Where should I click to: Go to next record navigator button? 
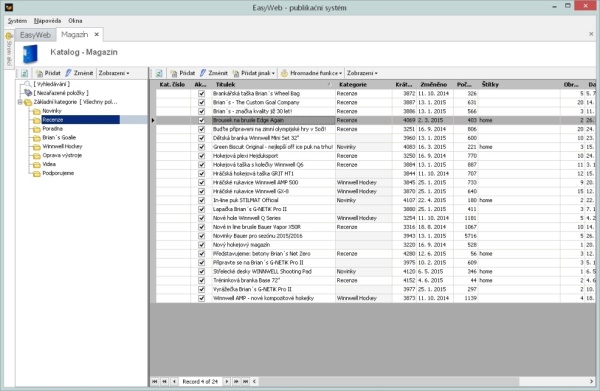pos(227,381)
